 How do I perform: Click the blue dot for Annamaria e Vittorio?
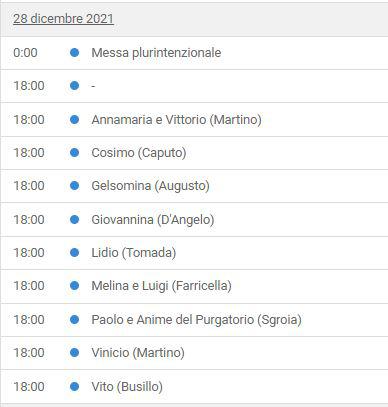point(75,119)
